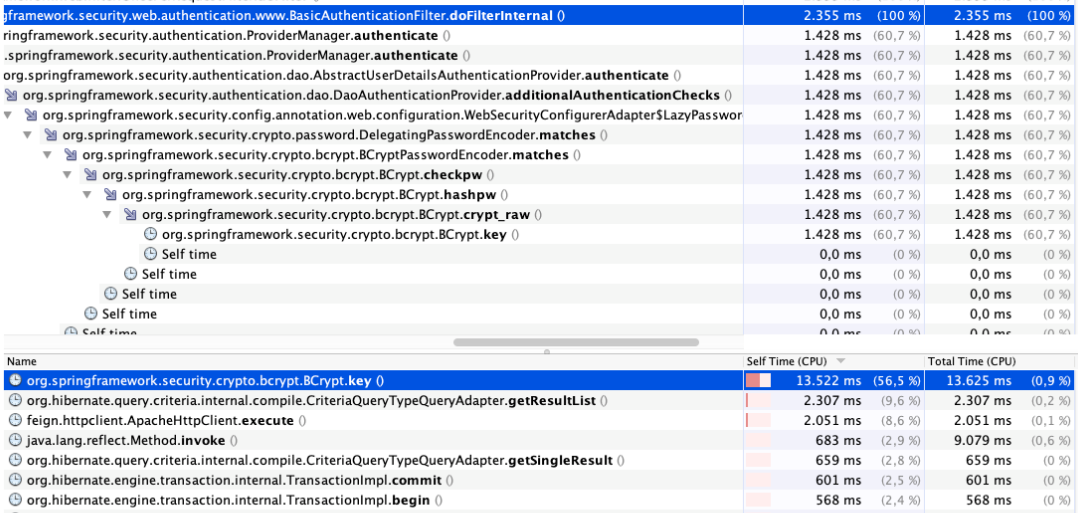
Task: Select the BasicAuthenticationFilter.doFilterInternal row
Action: point(539,15)
